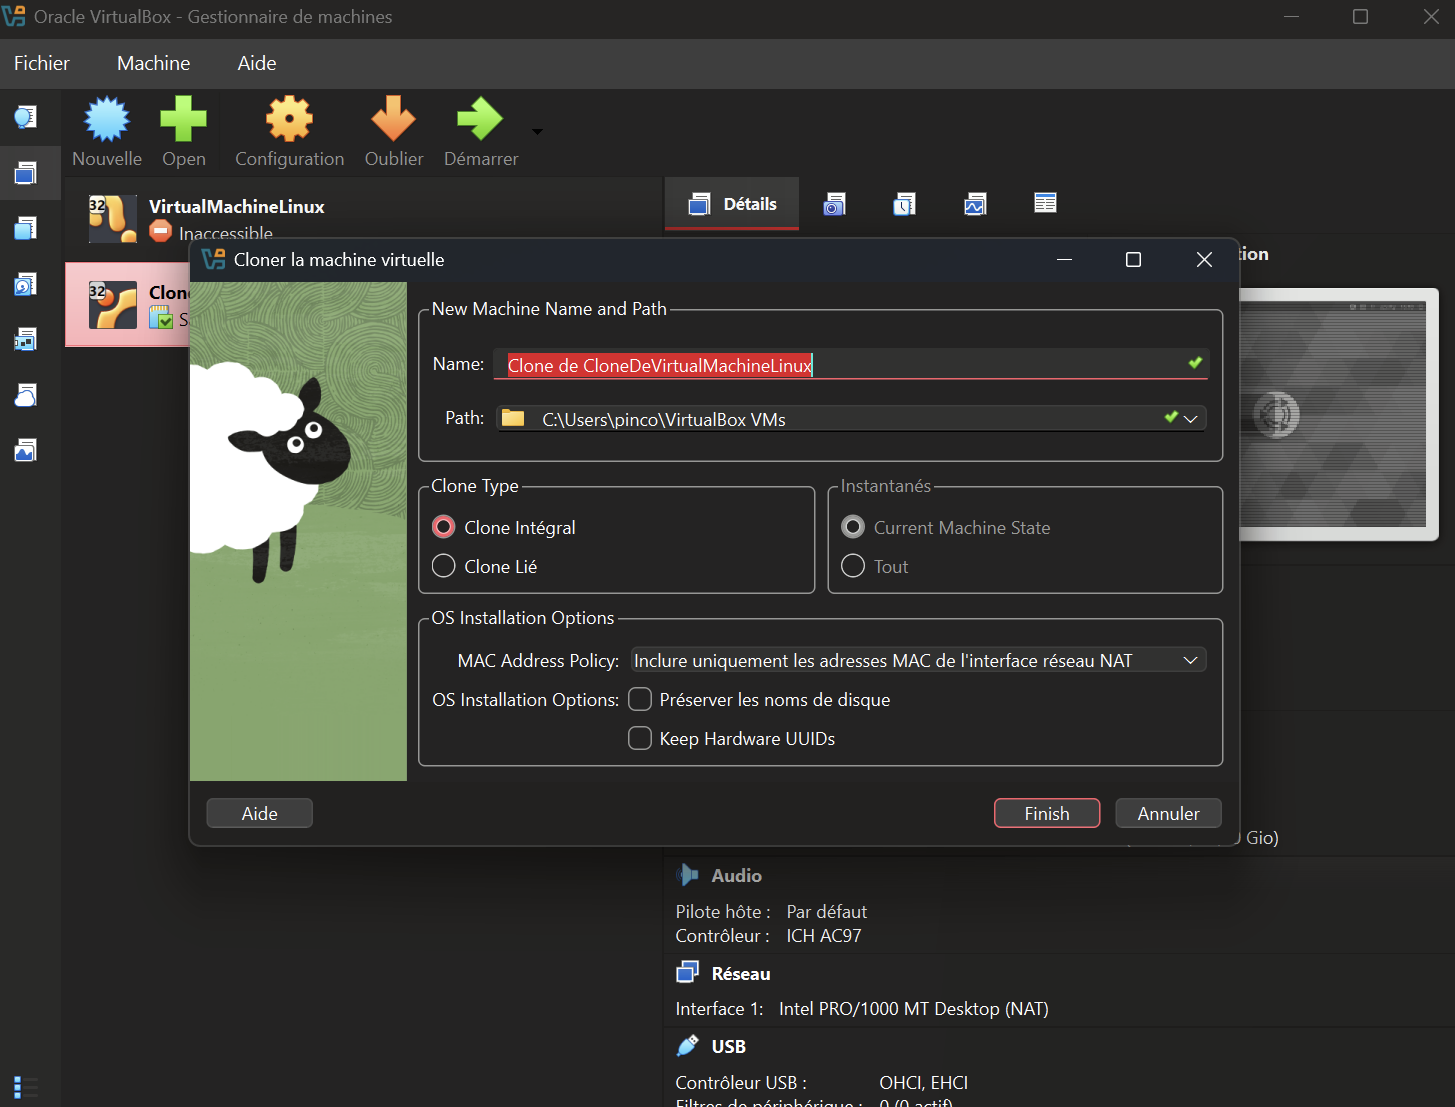This screenshot has height=1107, width=1455.
Task: Toggle the sidebar text-labels list icon
Action: (x=26, y=1086)
